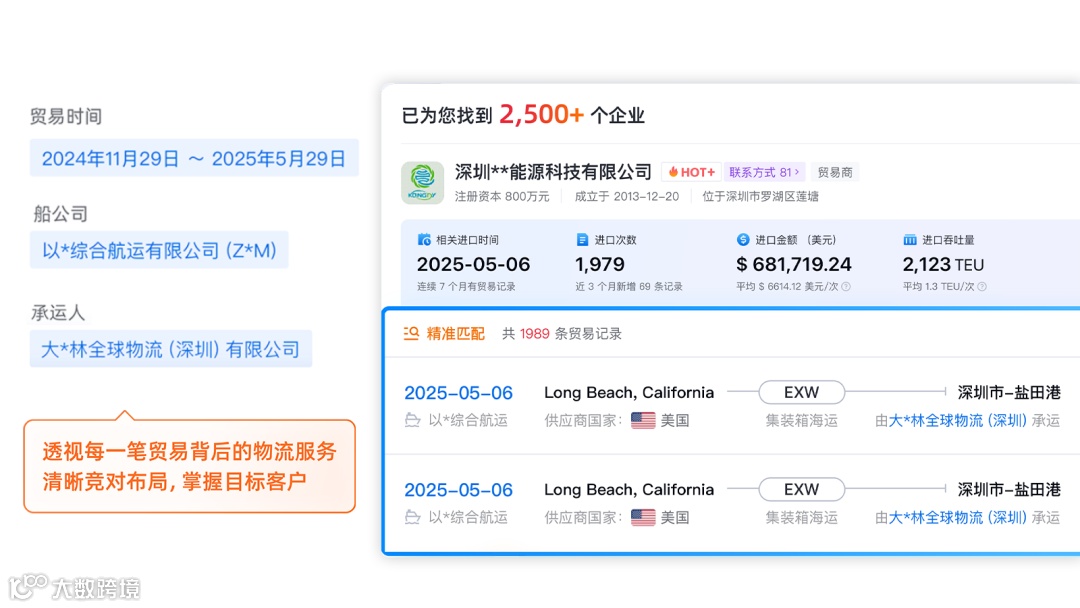The width and height of the screenshot is (1080, 608).
Task: Select the 精准匹配 tab
Action: [455, 333]
